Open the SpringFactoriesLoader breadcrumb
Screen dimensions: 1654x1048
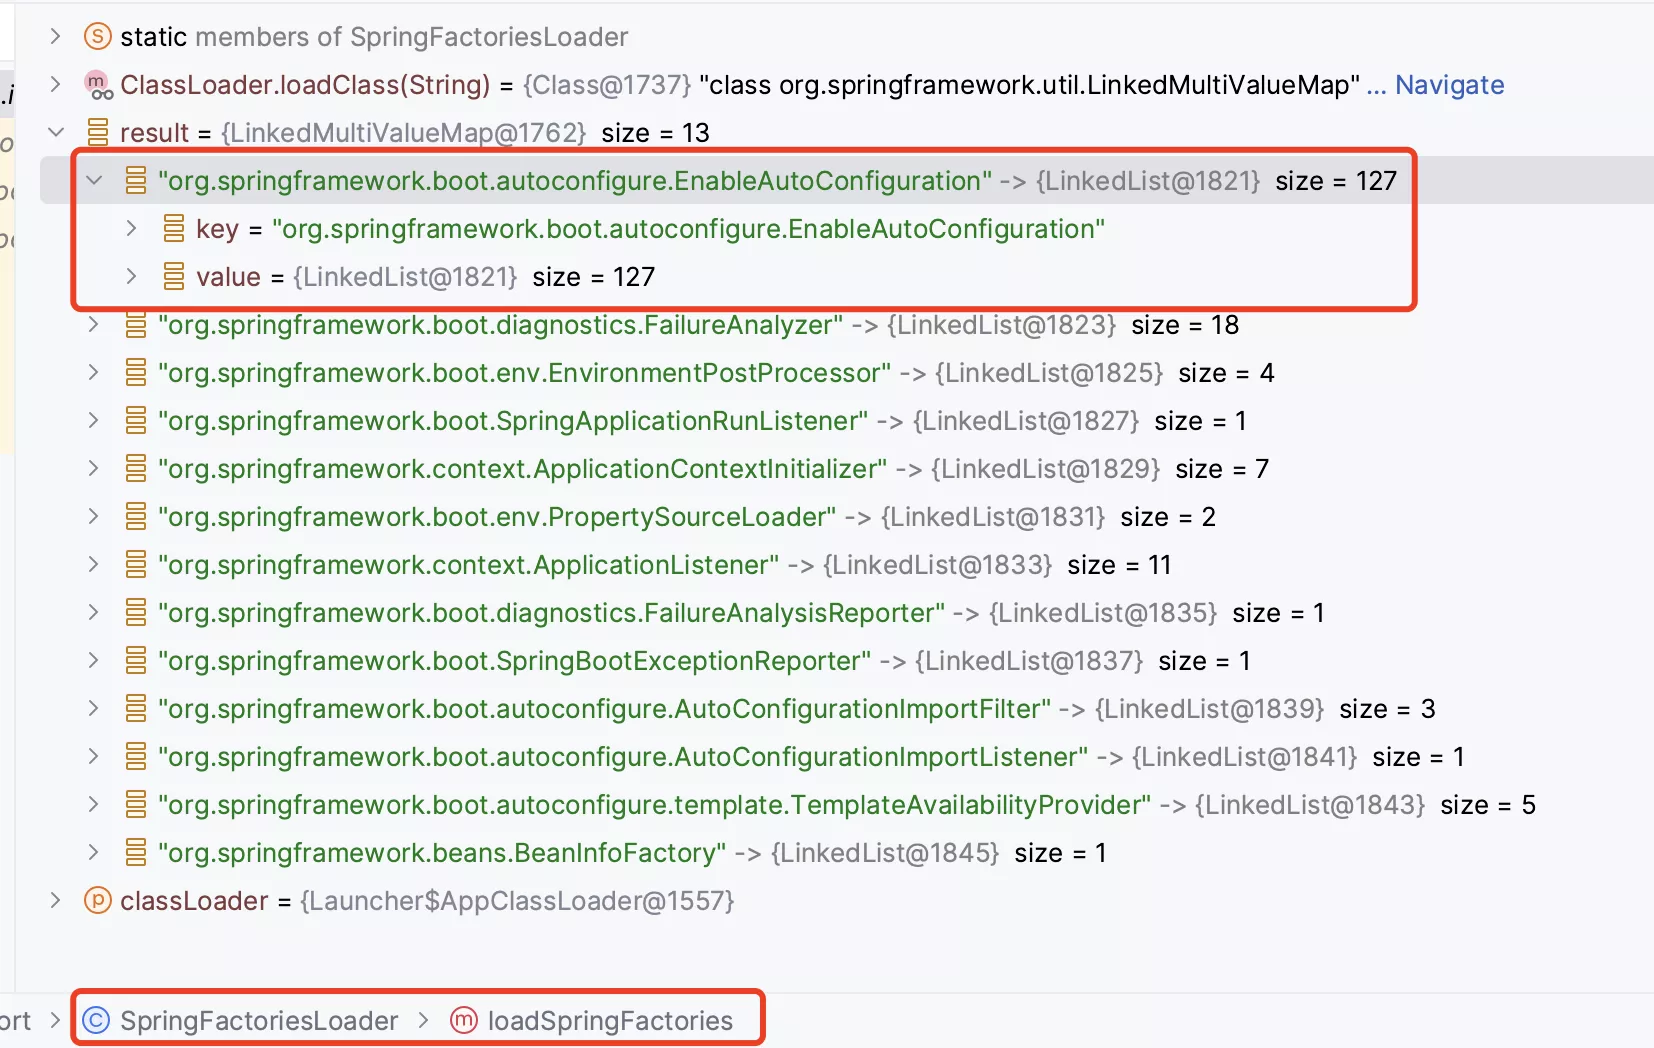(x=259, y=1021)
